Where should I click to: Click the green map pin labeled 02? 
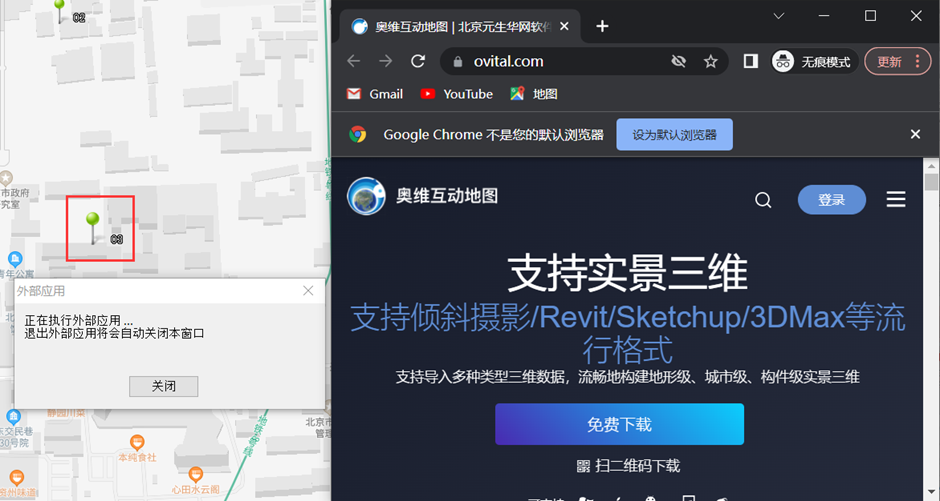[59, 10]
